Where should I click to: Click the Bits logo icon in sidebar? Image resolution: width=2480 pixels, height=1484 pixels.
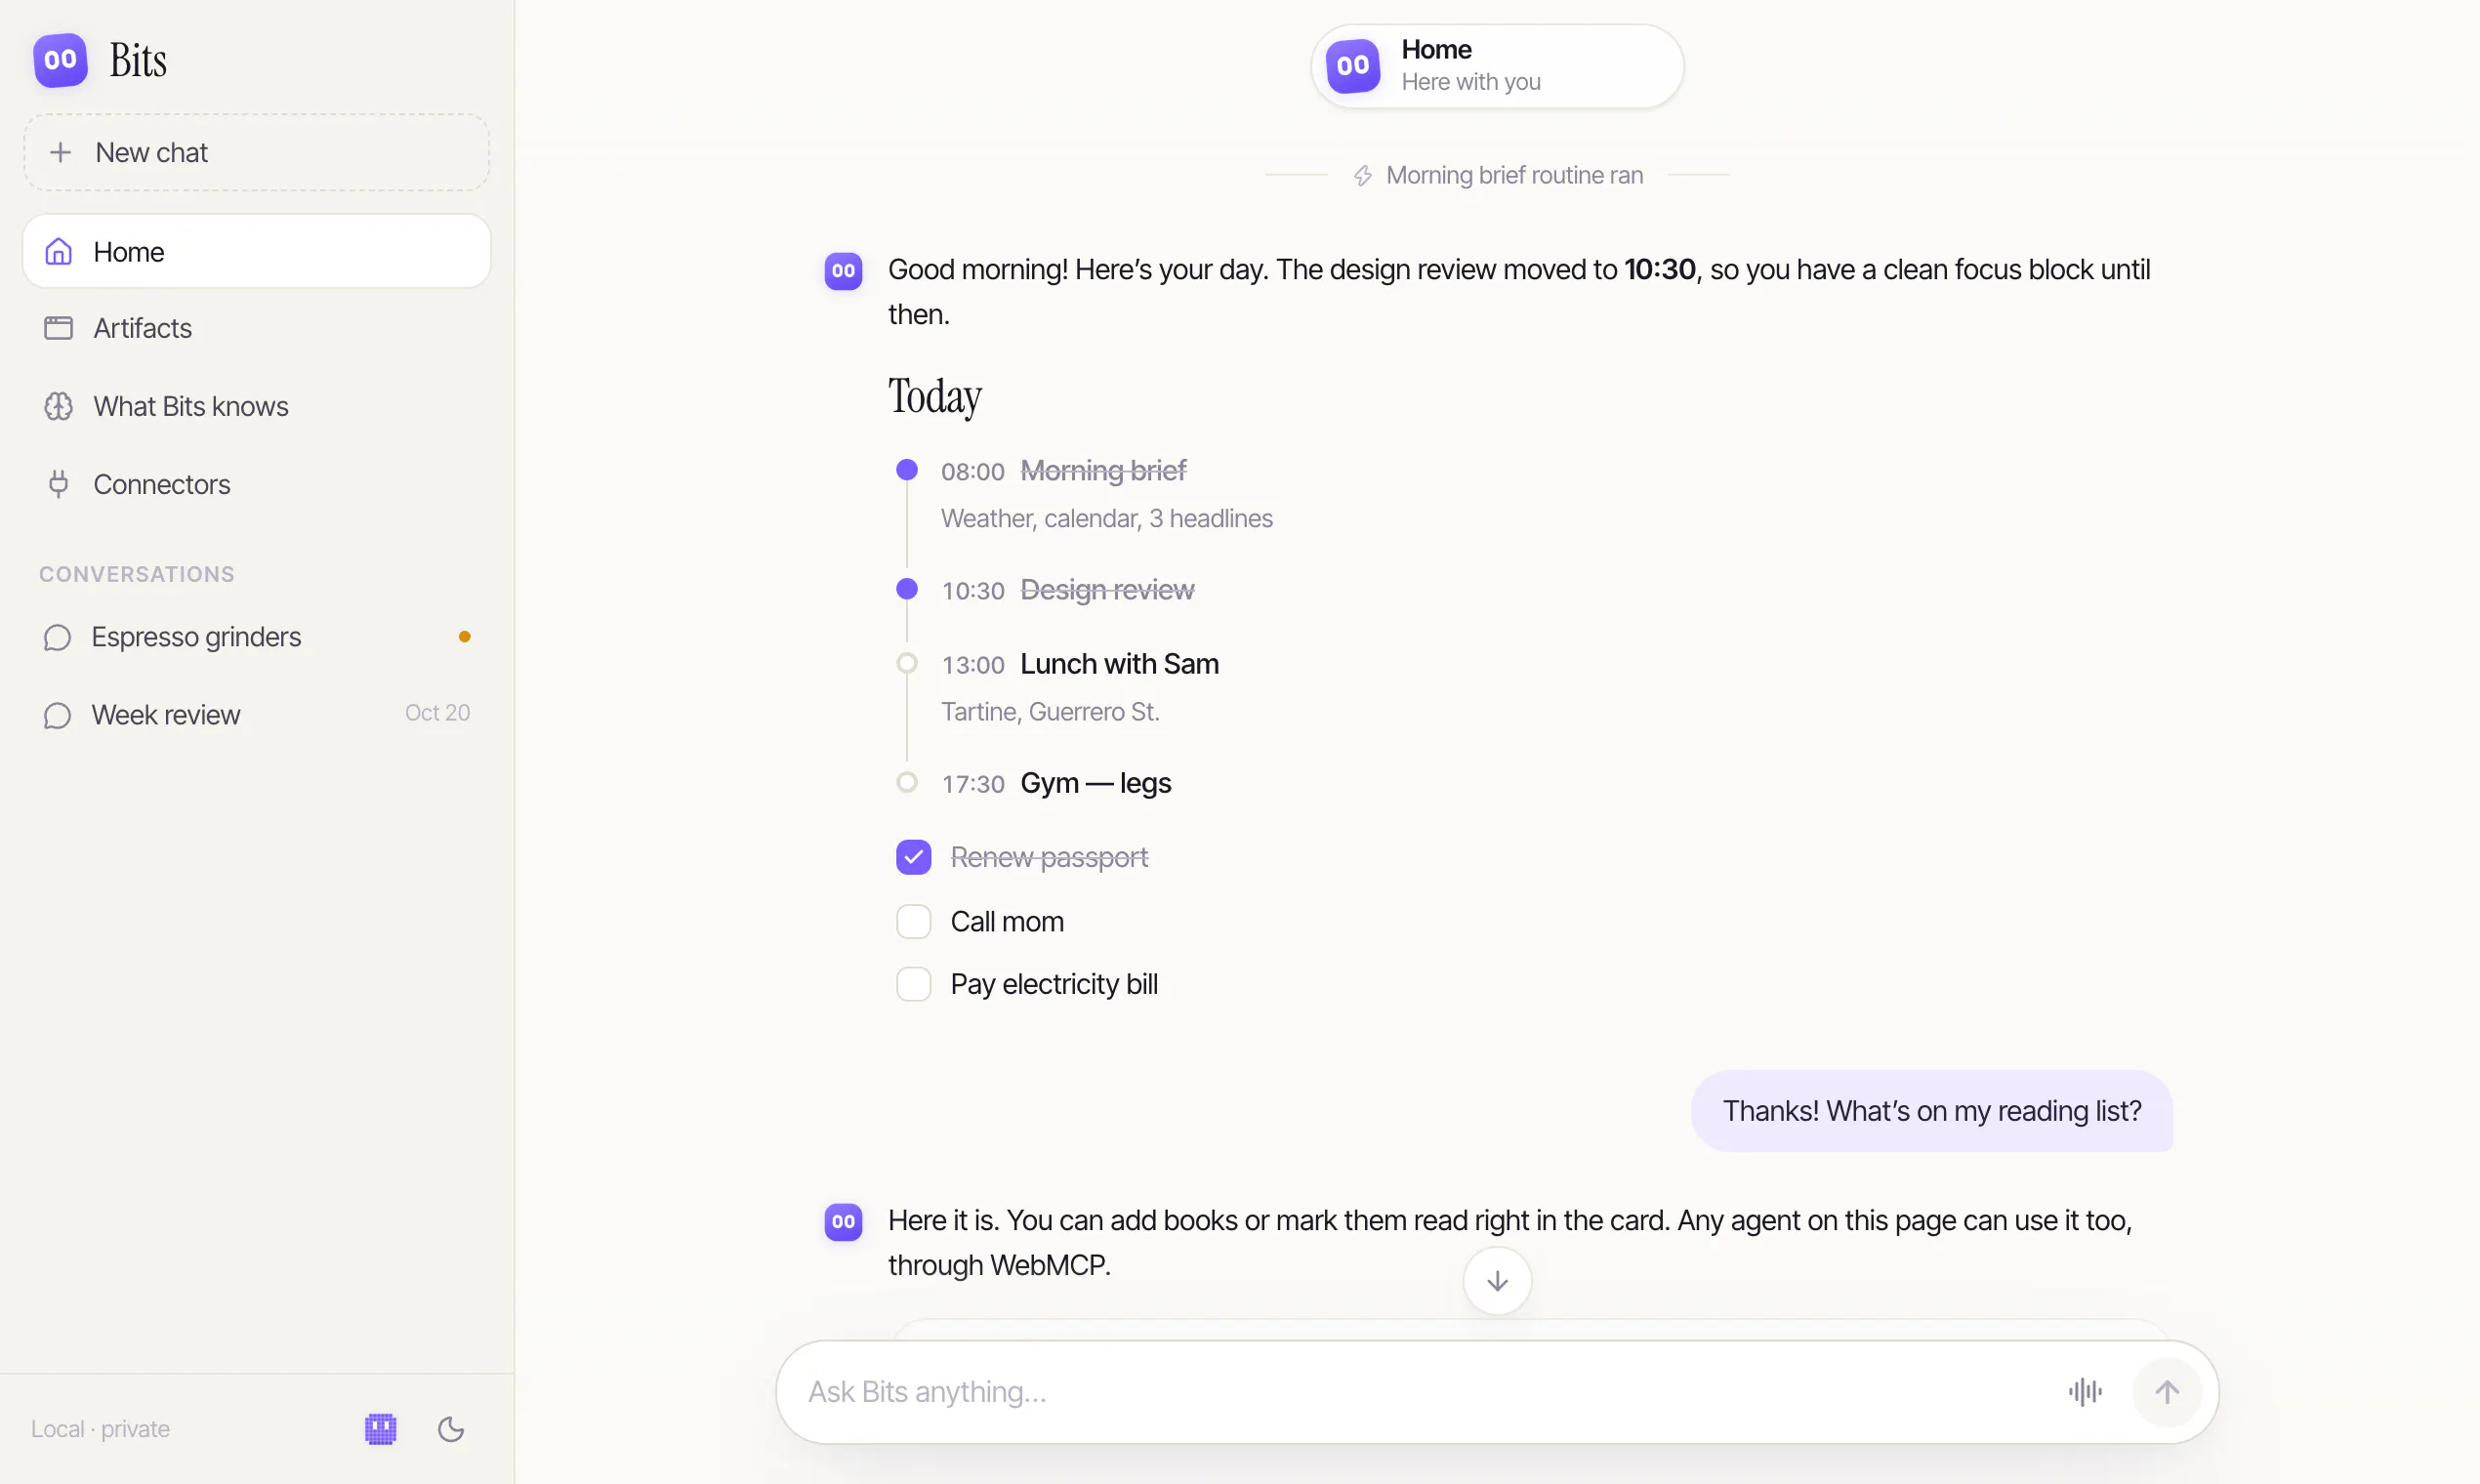coord(60,60)
